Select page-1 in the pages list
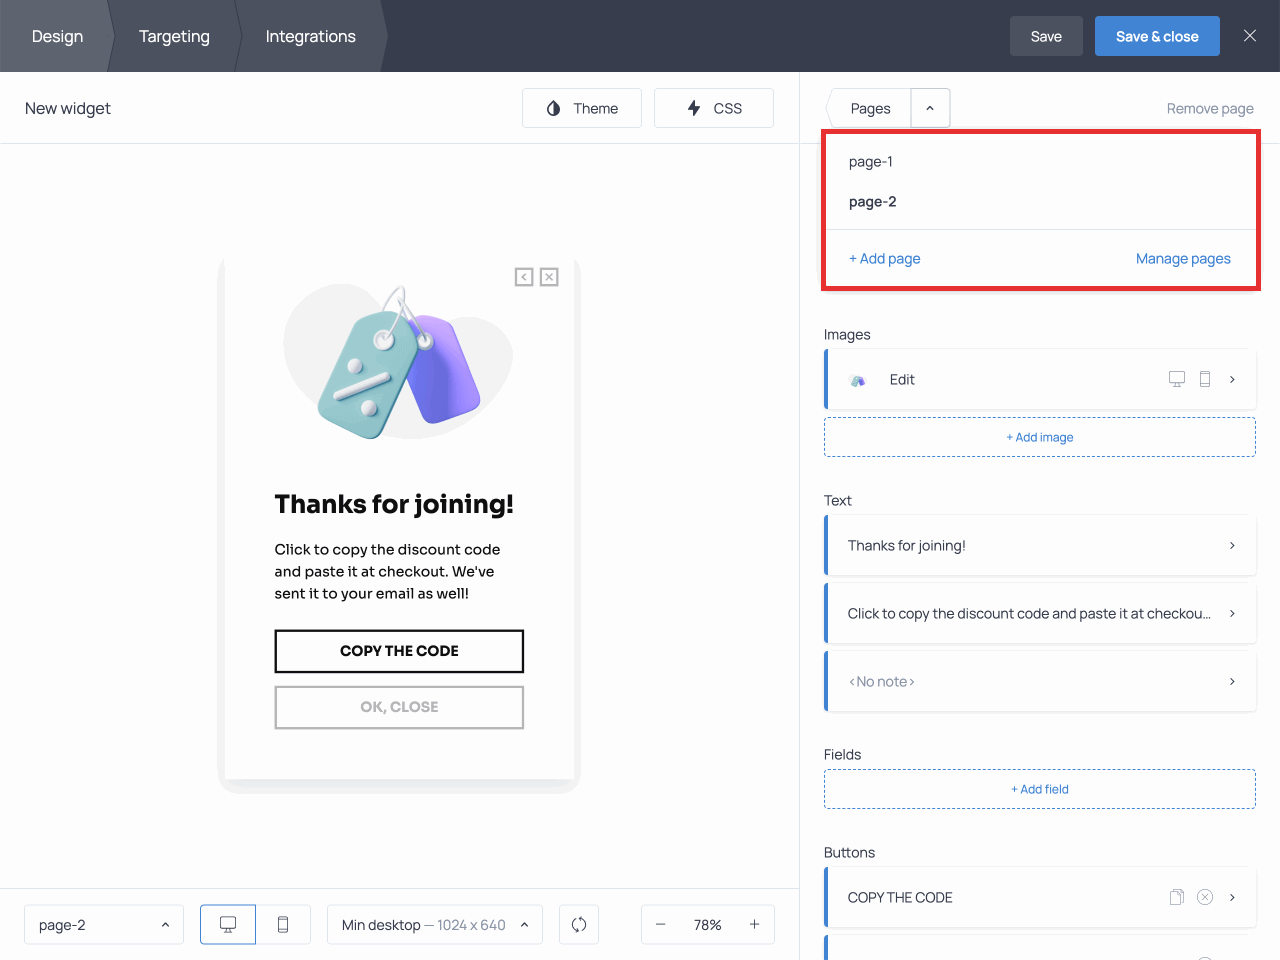The height and width of the screenshot is (960, 1280). tap(871, 162)
